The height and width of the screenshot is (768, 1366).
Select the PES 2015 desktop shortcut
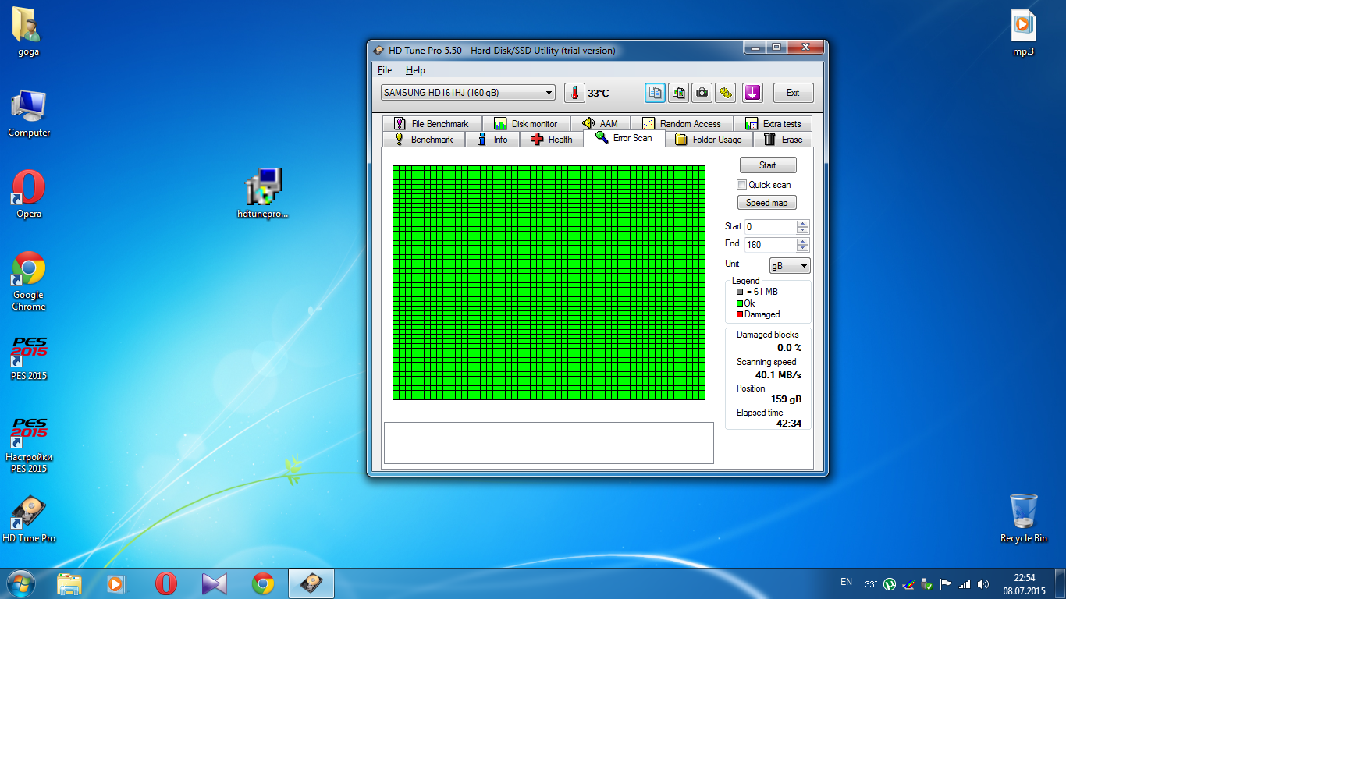click(28, 359)
